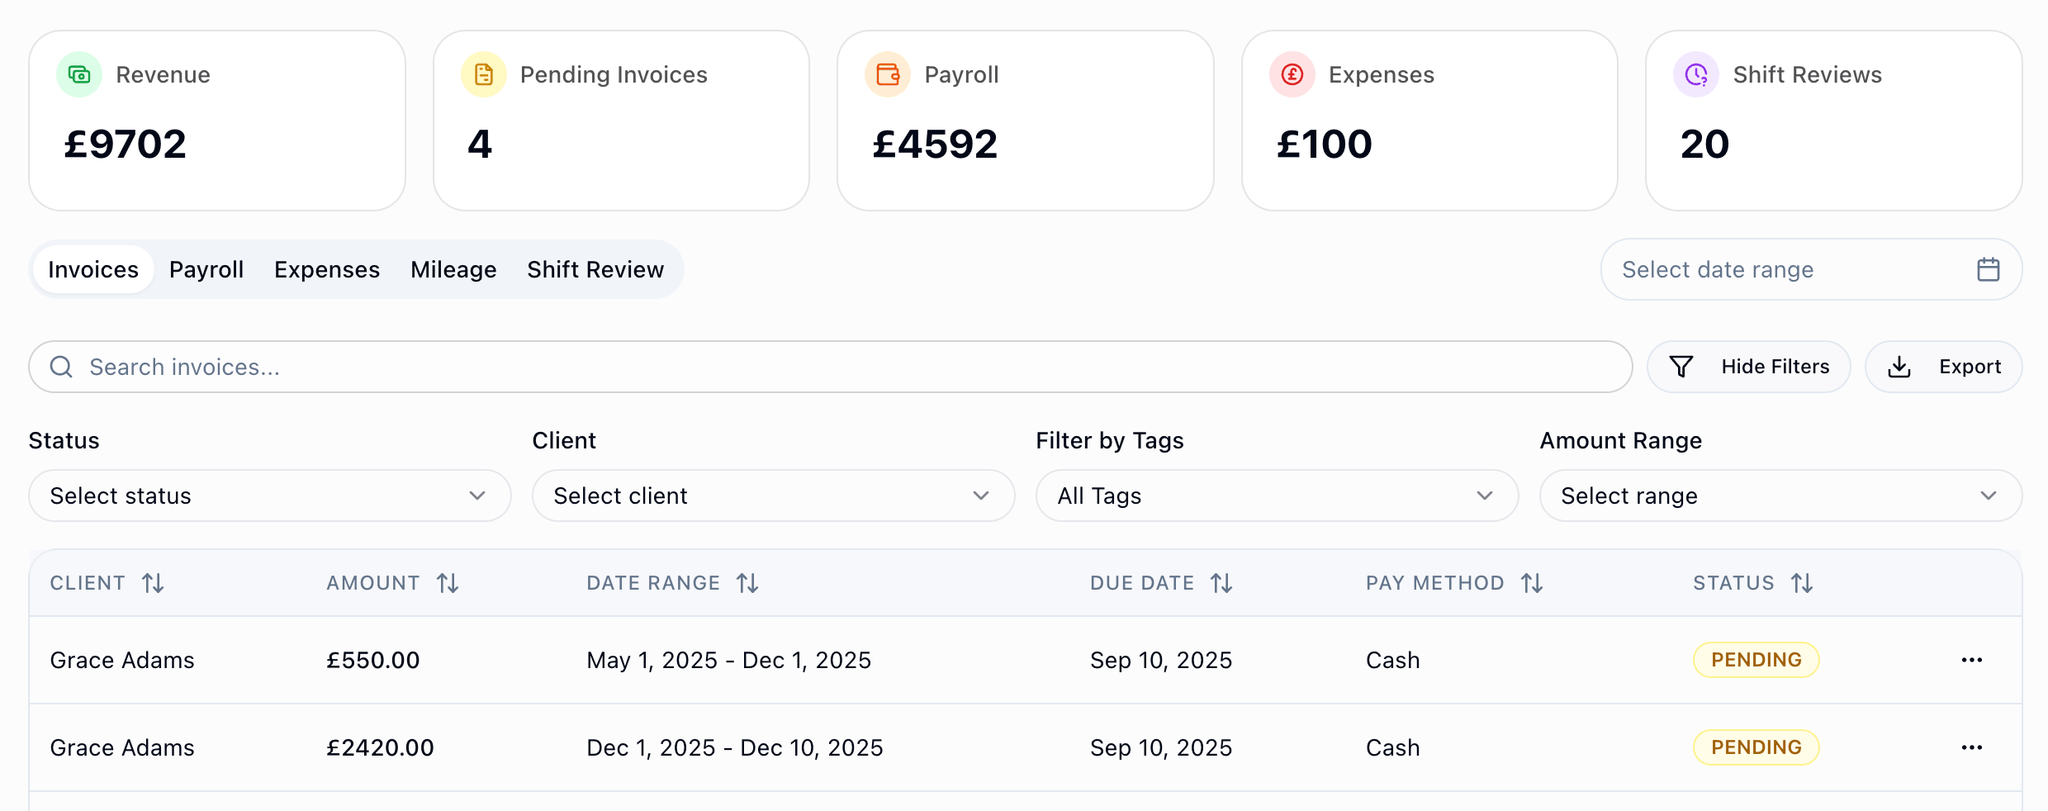Click the green Revenue card icon

click(79, 75)
